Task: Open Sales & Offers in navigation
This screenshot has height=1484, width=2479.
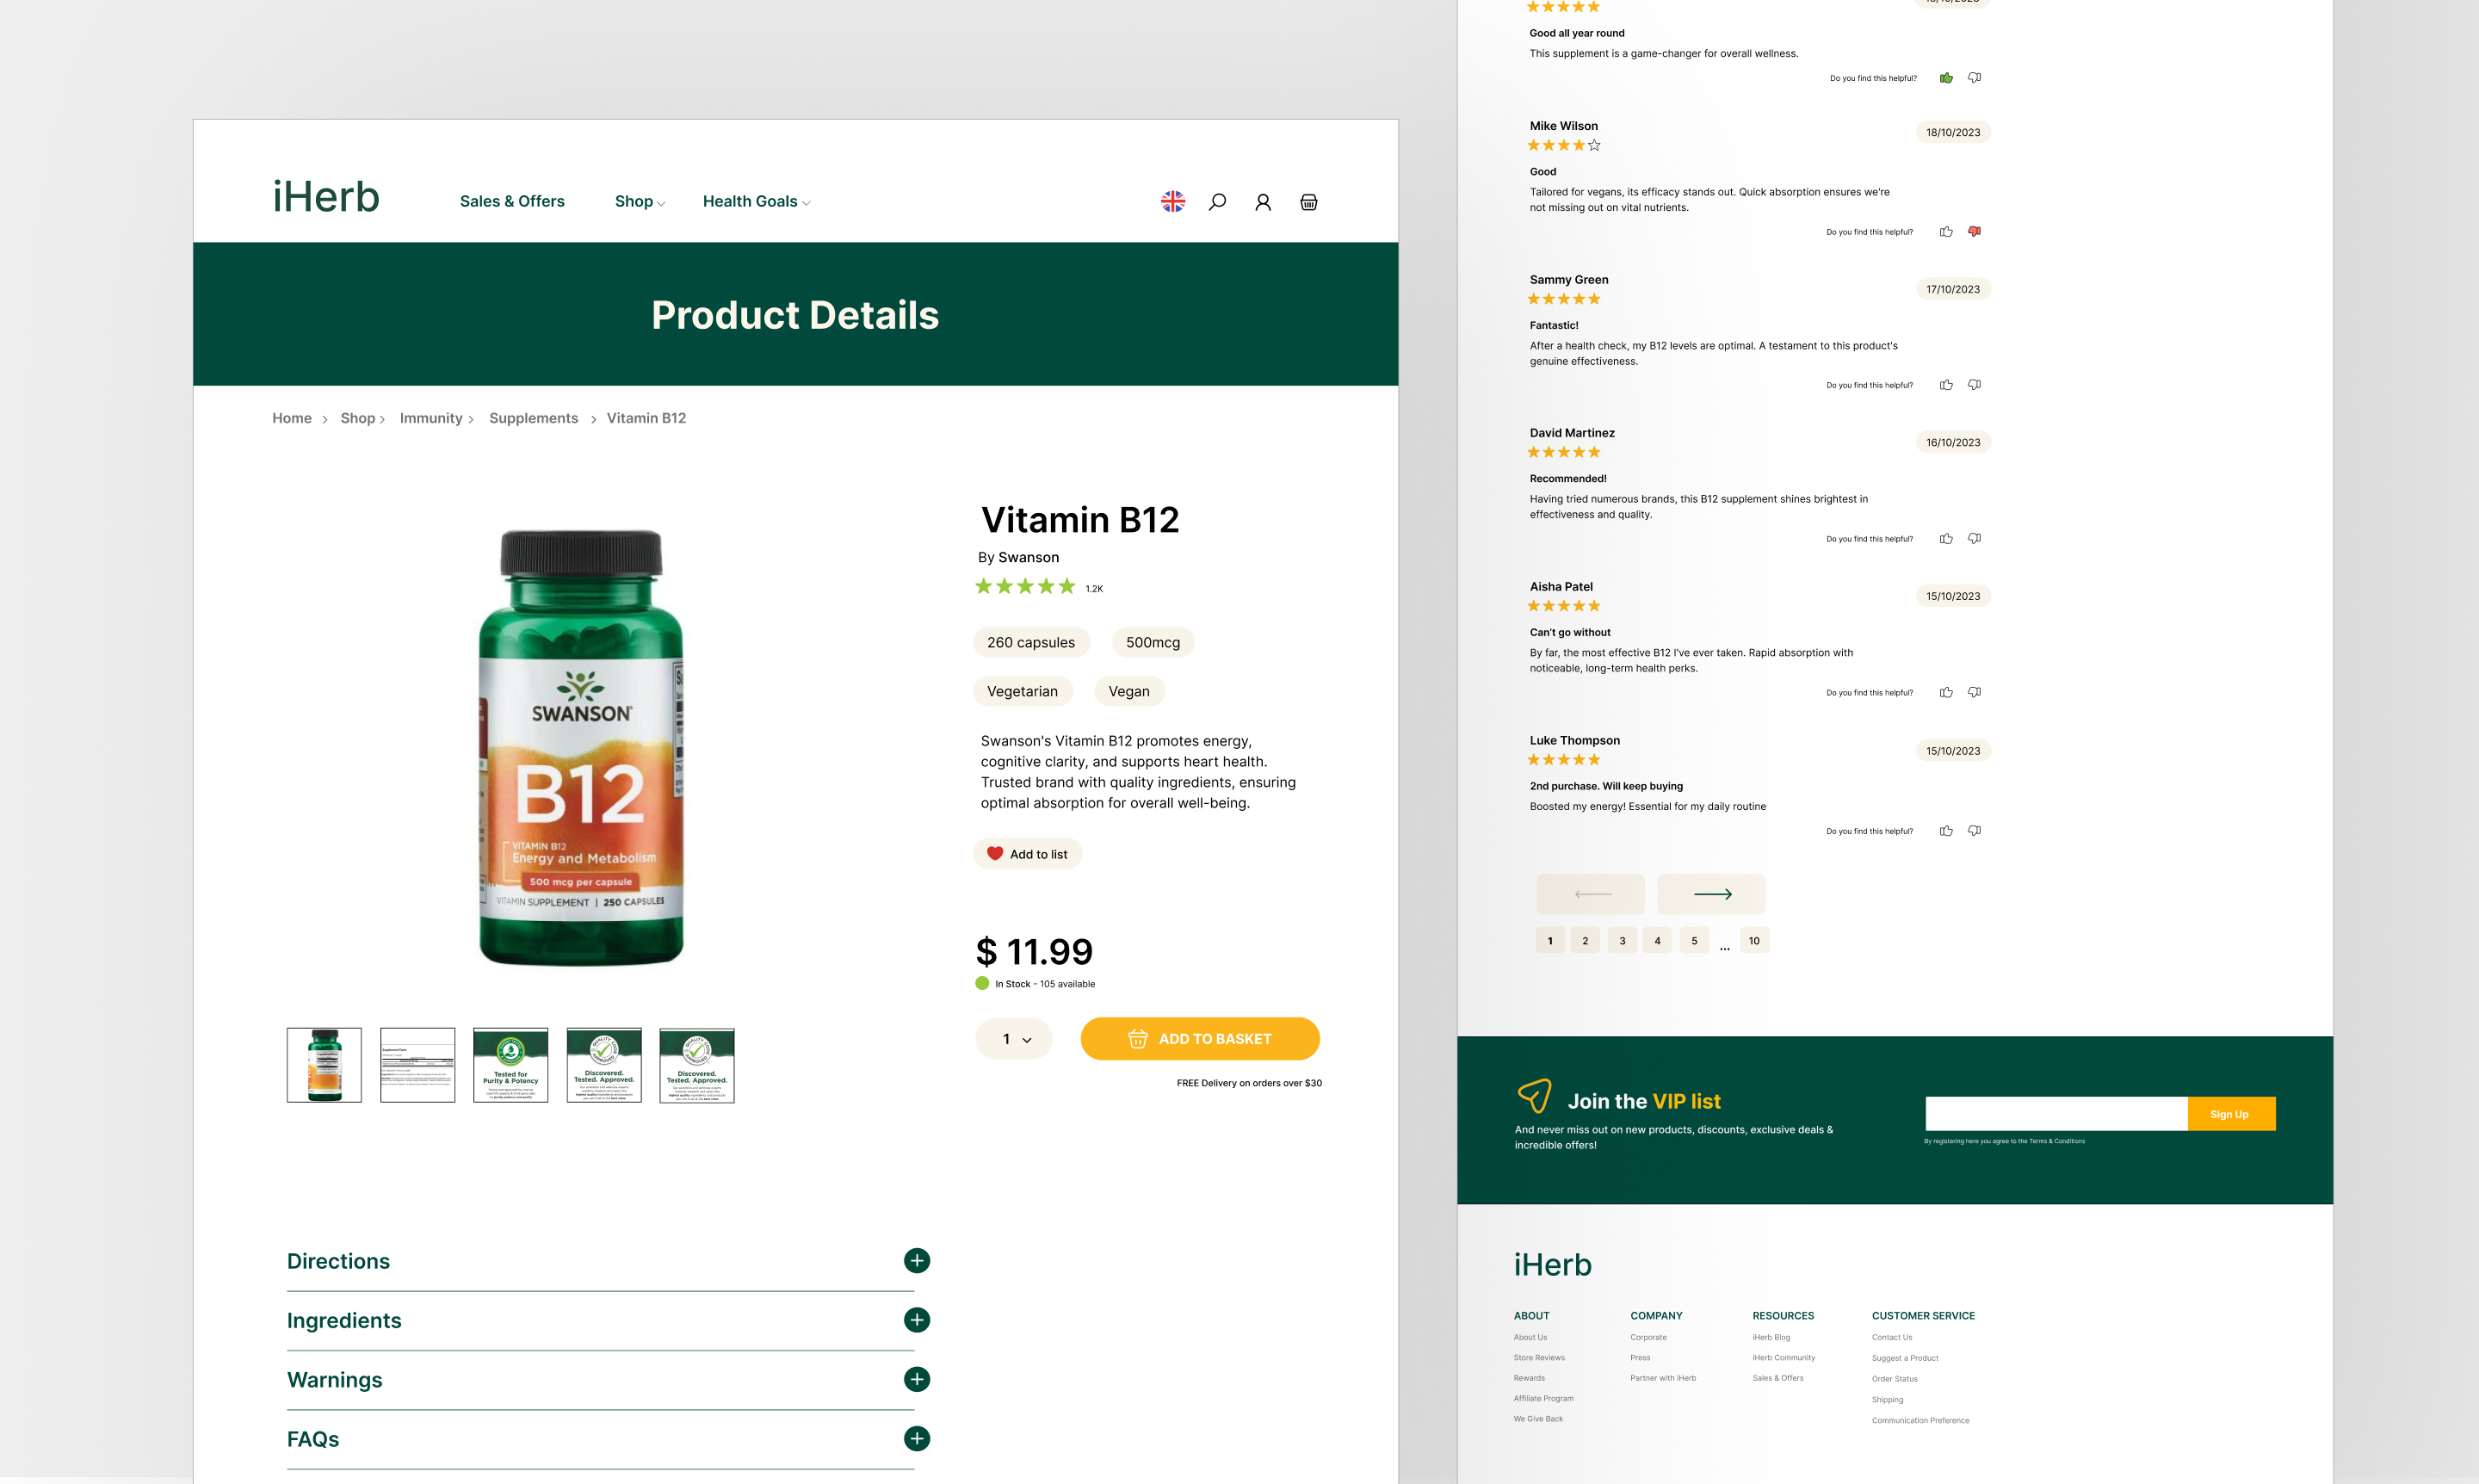Action: tap(512, 201)
